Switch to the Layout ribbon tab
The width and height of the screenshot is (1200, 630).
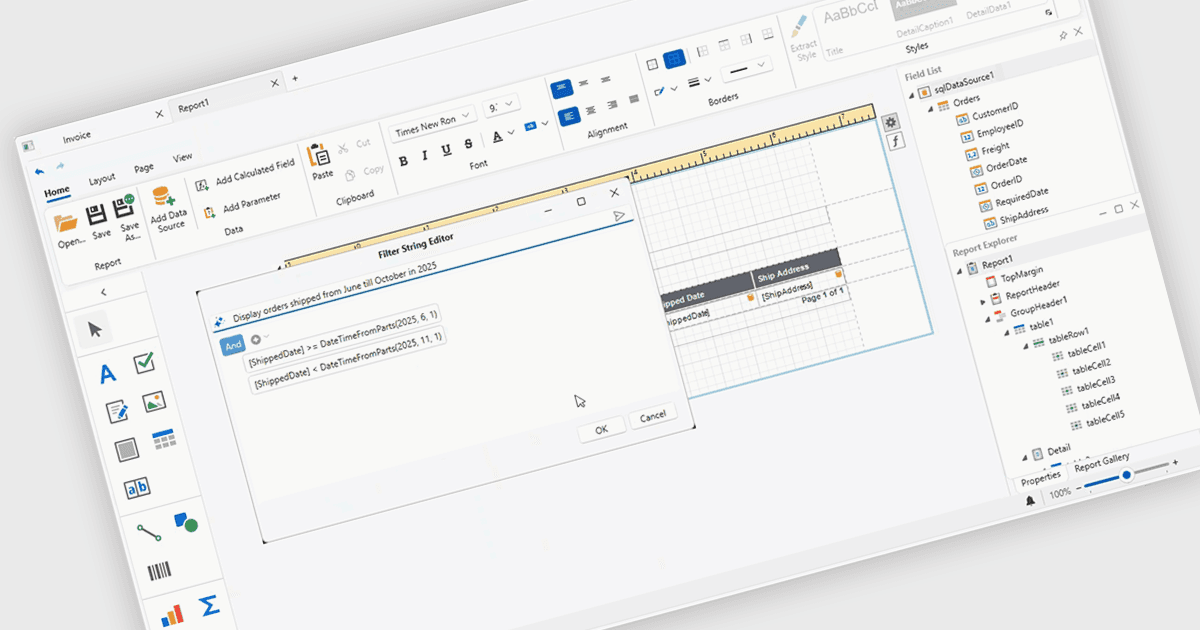tap(102, 179)
